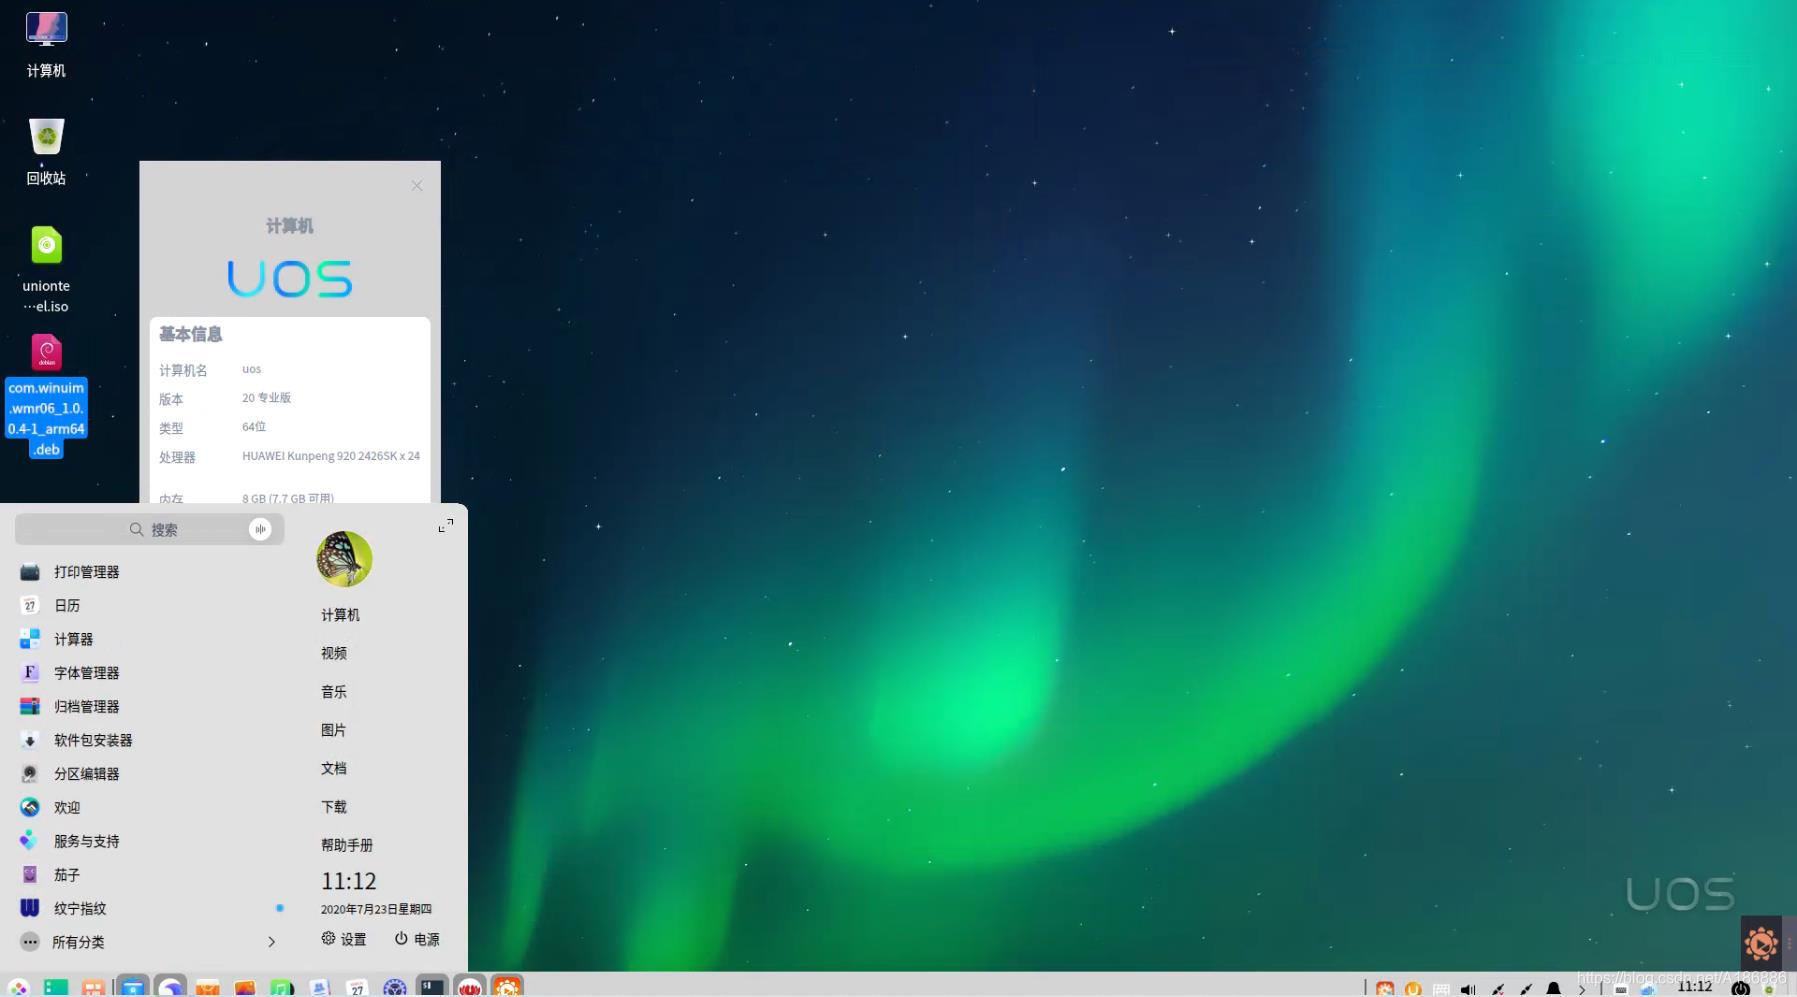Image resolution: width=1797 pixels, height=997 pixels.
Task: Open the browser icon on the taskbar
Action: pyautogui.click(x=170, y=987)
